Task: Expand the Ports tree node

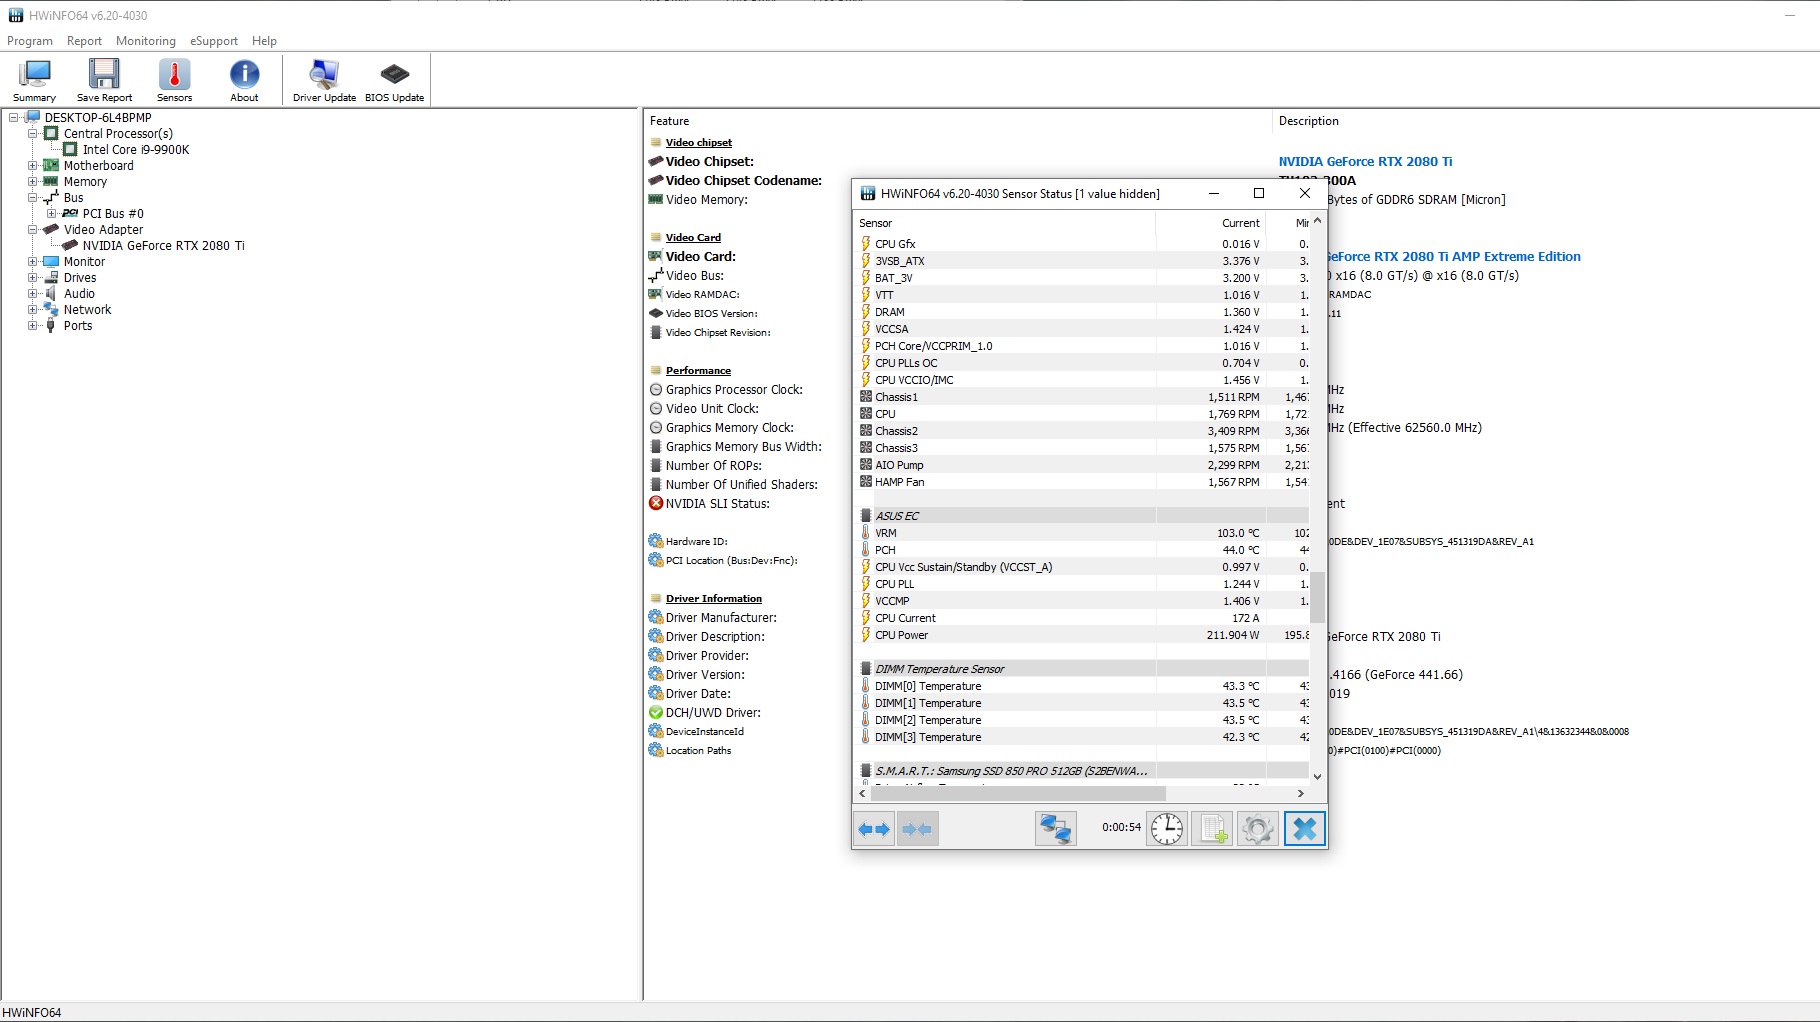Action: pyautogui.click(x=33, y=326)
